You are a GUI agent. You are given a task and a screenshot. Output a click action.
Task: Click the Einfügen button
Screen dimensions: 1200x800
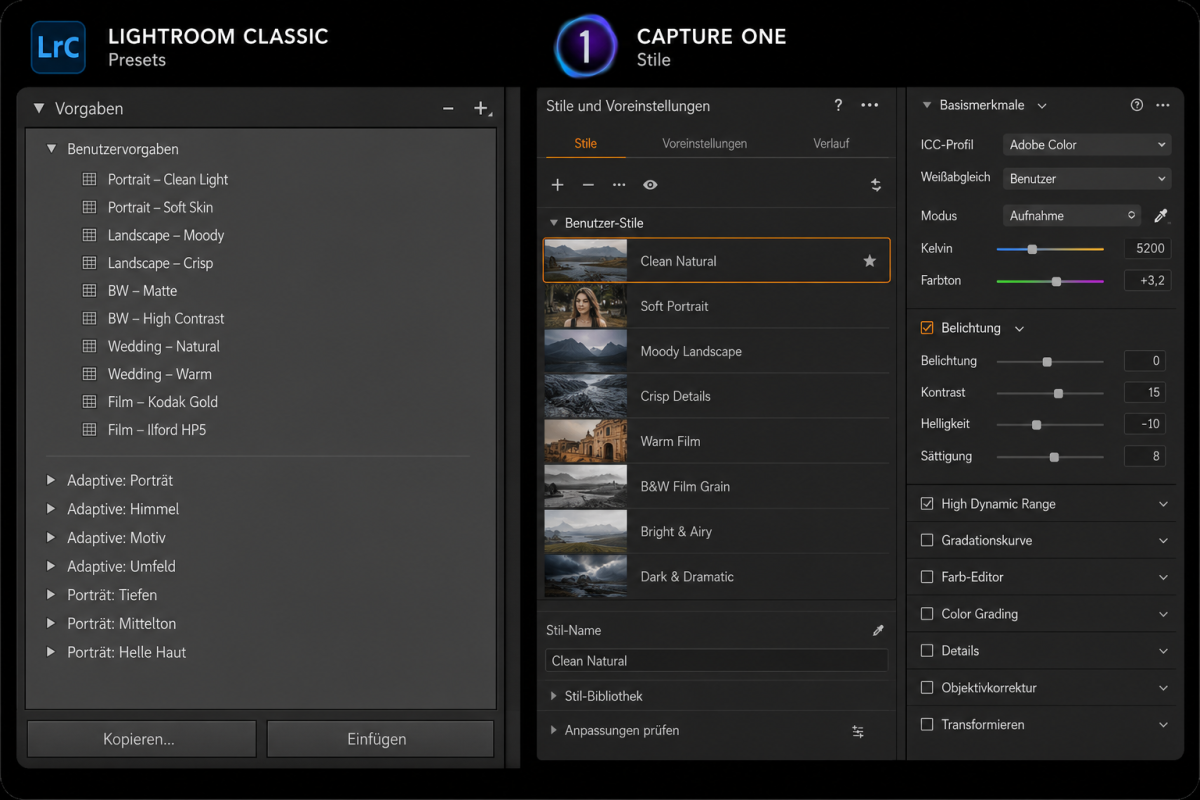[380, 740]
